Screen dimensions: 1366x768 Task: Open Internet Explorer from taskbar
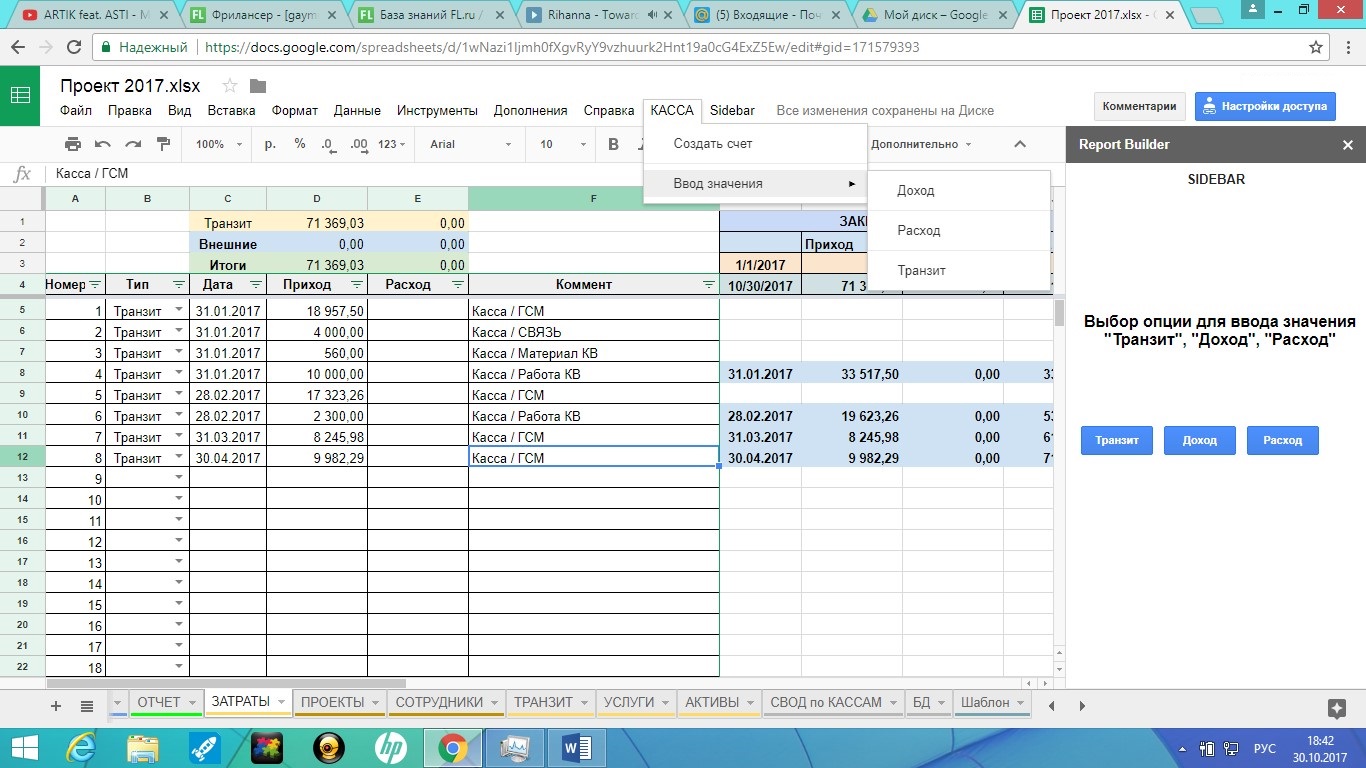coord(81,747)
